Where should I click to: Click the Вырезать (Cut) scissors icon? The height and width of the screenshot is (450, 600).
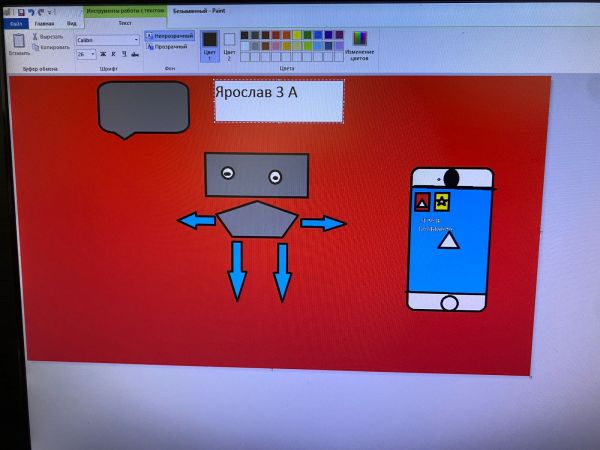tap(36, 36)
